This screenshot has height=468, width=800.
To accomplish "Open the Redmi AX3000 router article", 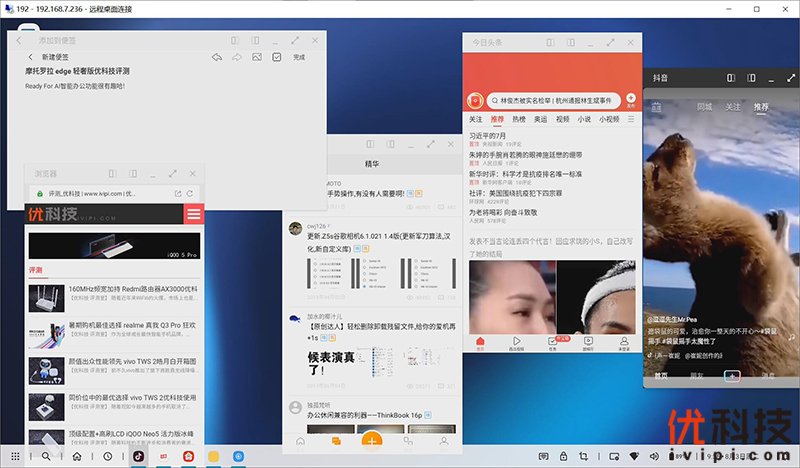I will coord(113,298).
